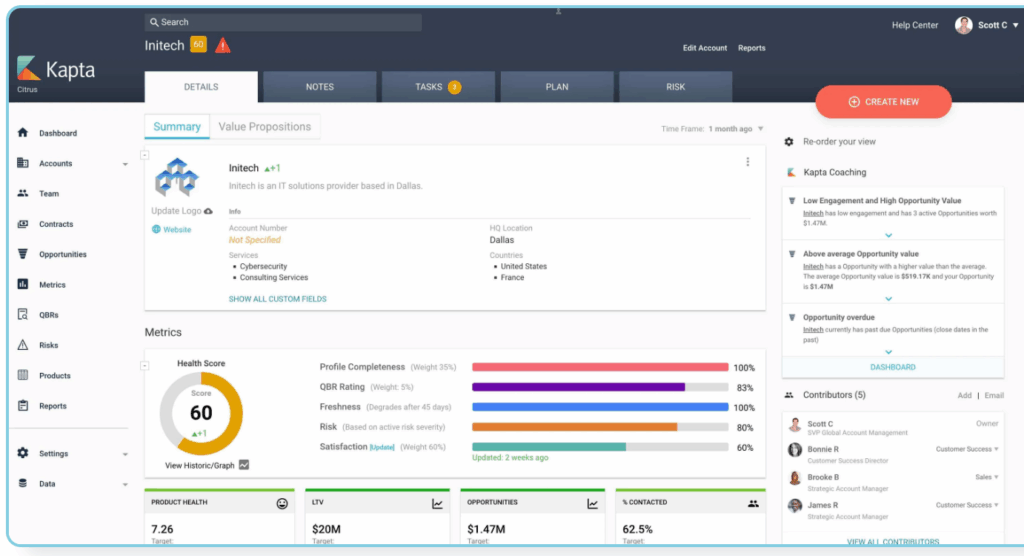The width and height of the screenshot is (1024, 556).
Task: Click the Opportunities card line chart icon
Action: (x=592, y=503)
